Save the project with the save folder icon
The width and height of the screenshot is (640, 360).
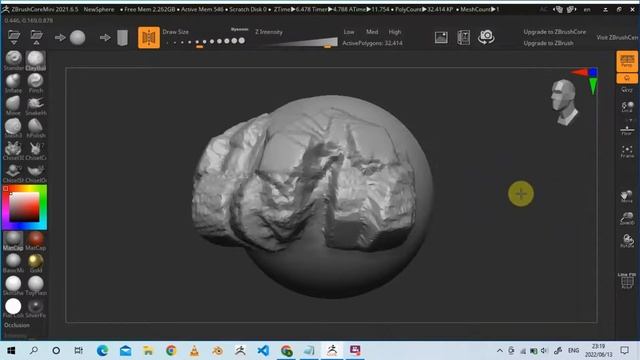[36, 37]
